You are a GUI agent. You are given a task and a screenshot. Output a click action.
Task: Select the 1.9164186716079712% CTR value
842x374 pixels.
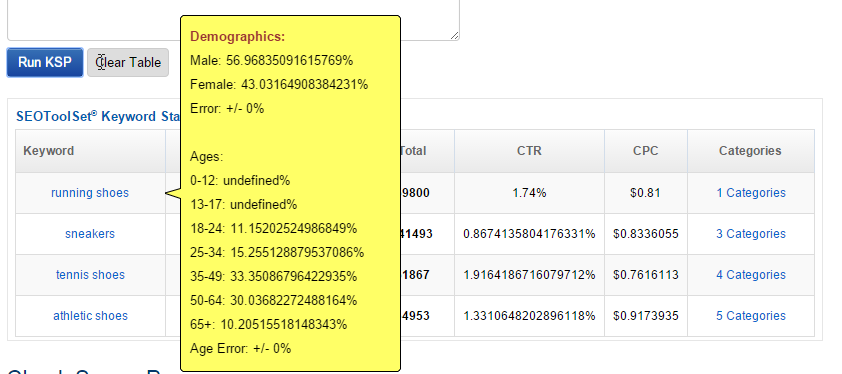click(x=529, y=275)
